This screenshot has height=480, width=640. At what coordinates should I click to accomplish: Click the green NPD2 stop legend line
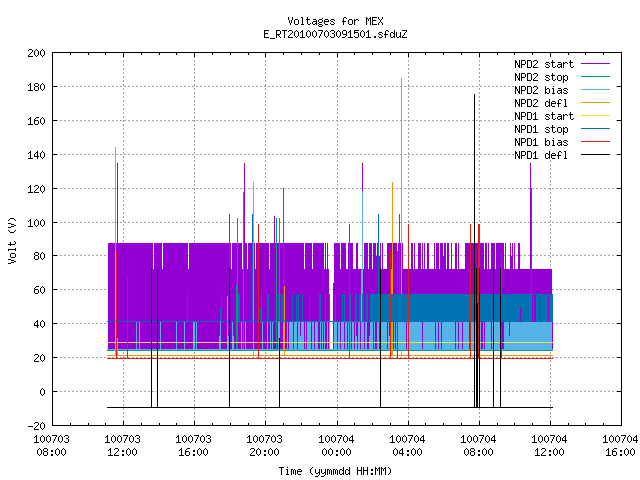[x=596, y=77]
